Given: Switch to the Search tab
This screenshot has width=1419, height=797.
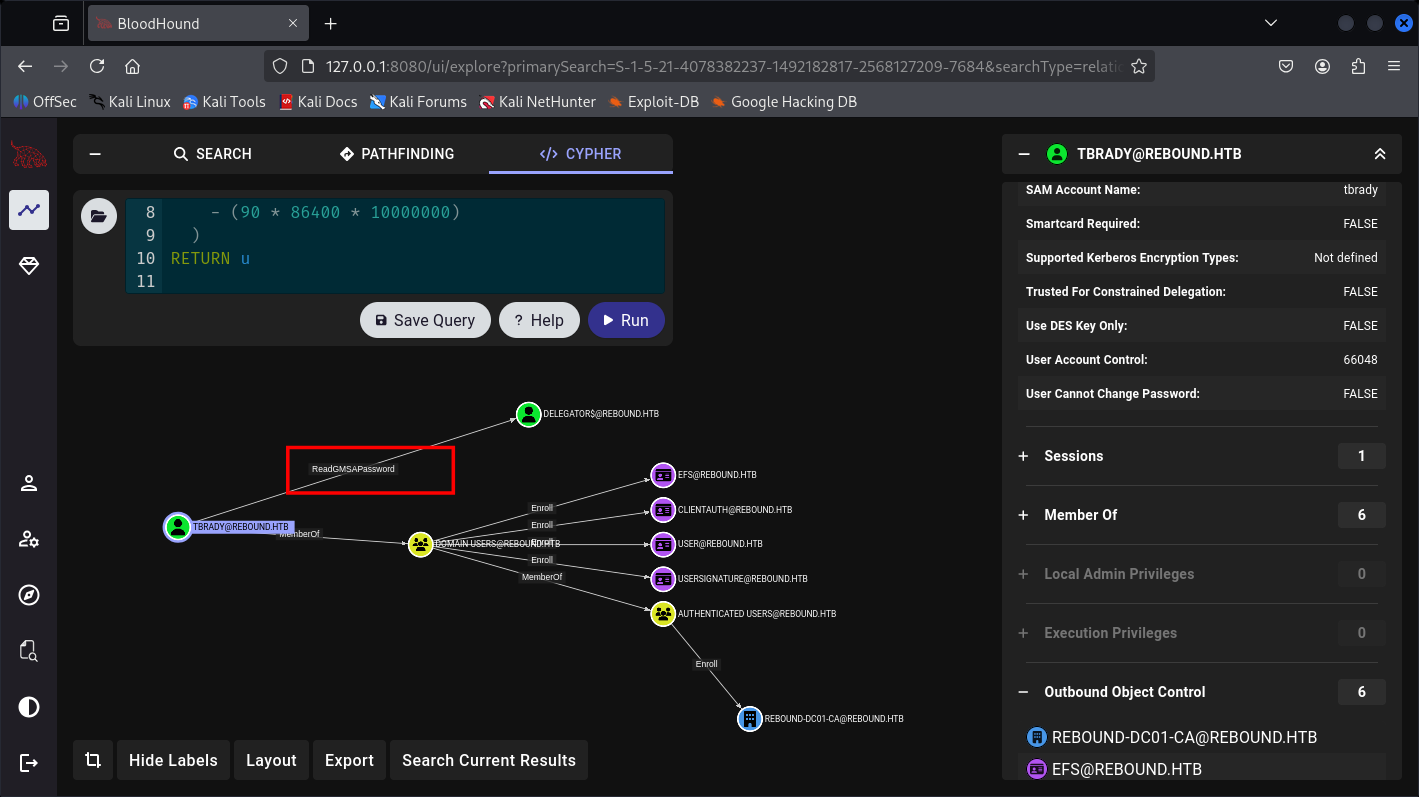Looking at the screenshot, I should tap(212, 154).
